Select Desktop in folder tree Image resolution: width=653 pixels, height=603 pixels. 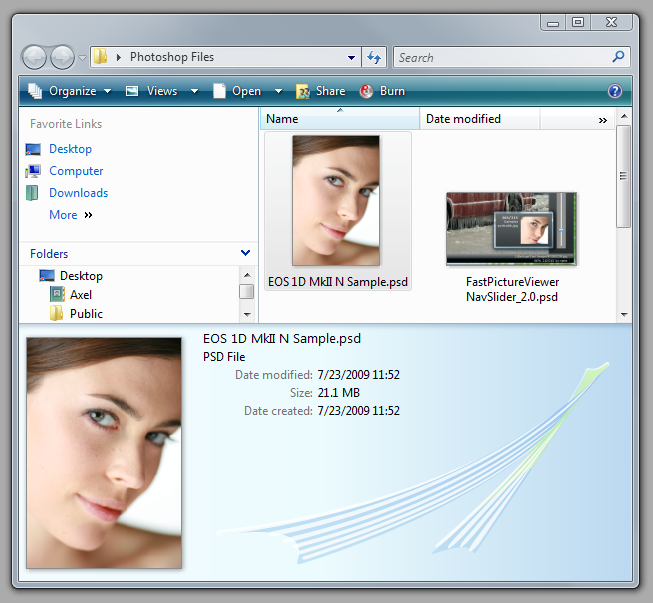[x=81, y=276]
